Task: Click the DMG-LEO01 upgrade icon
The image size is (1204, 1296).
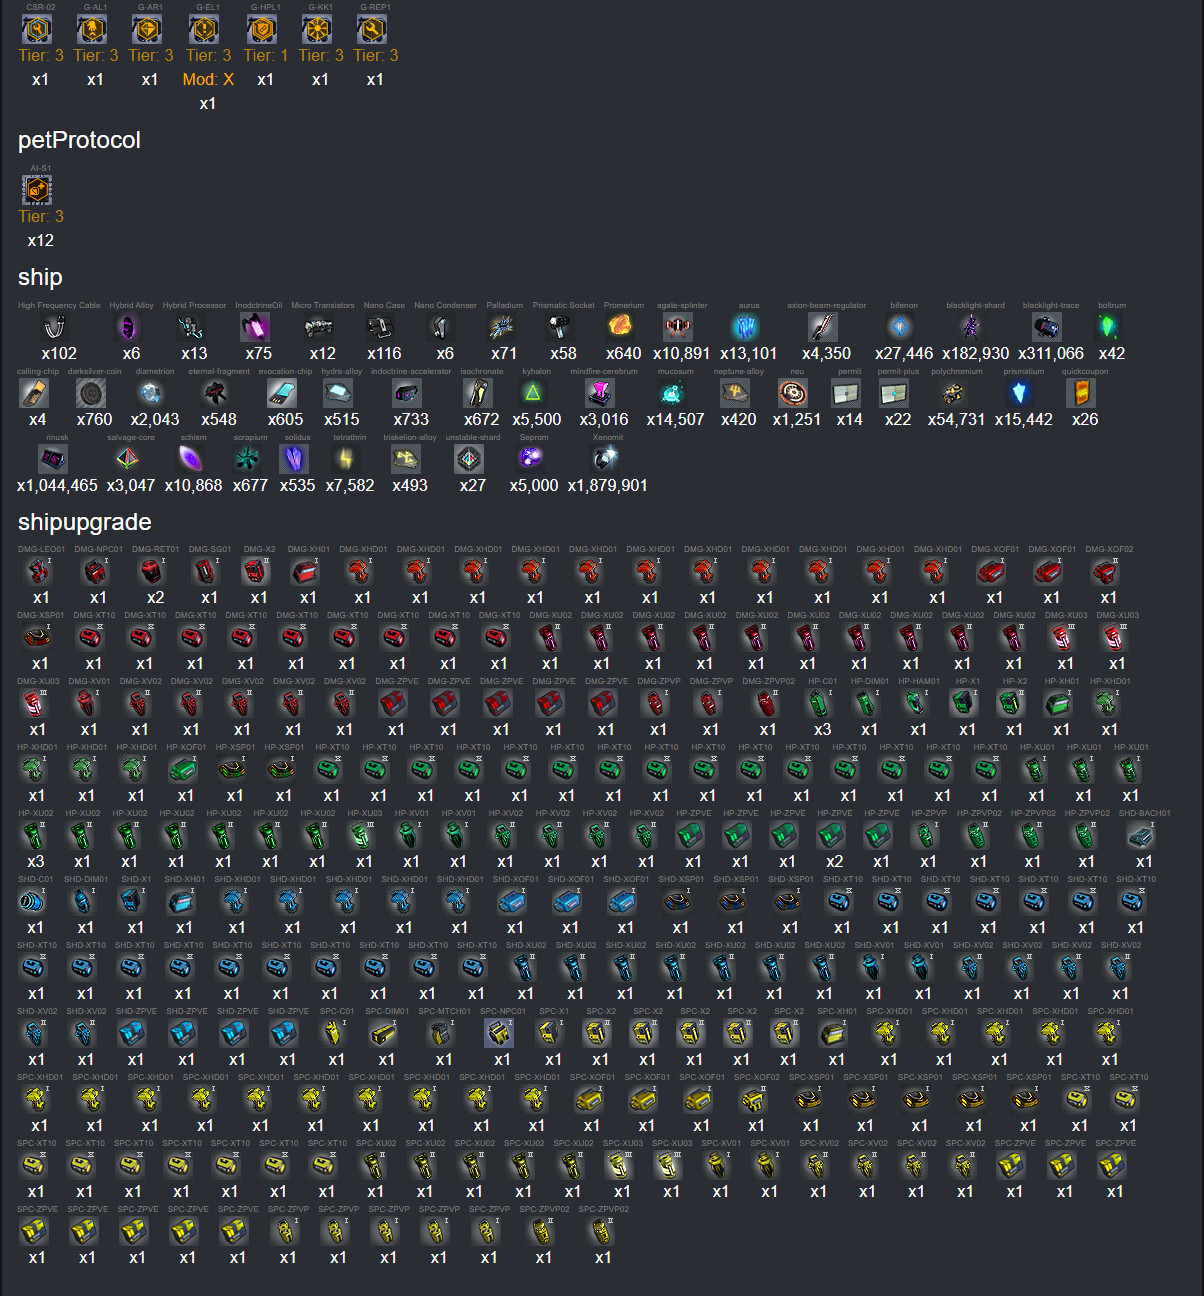Action: point(38,571)
